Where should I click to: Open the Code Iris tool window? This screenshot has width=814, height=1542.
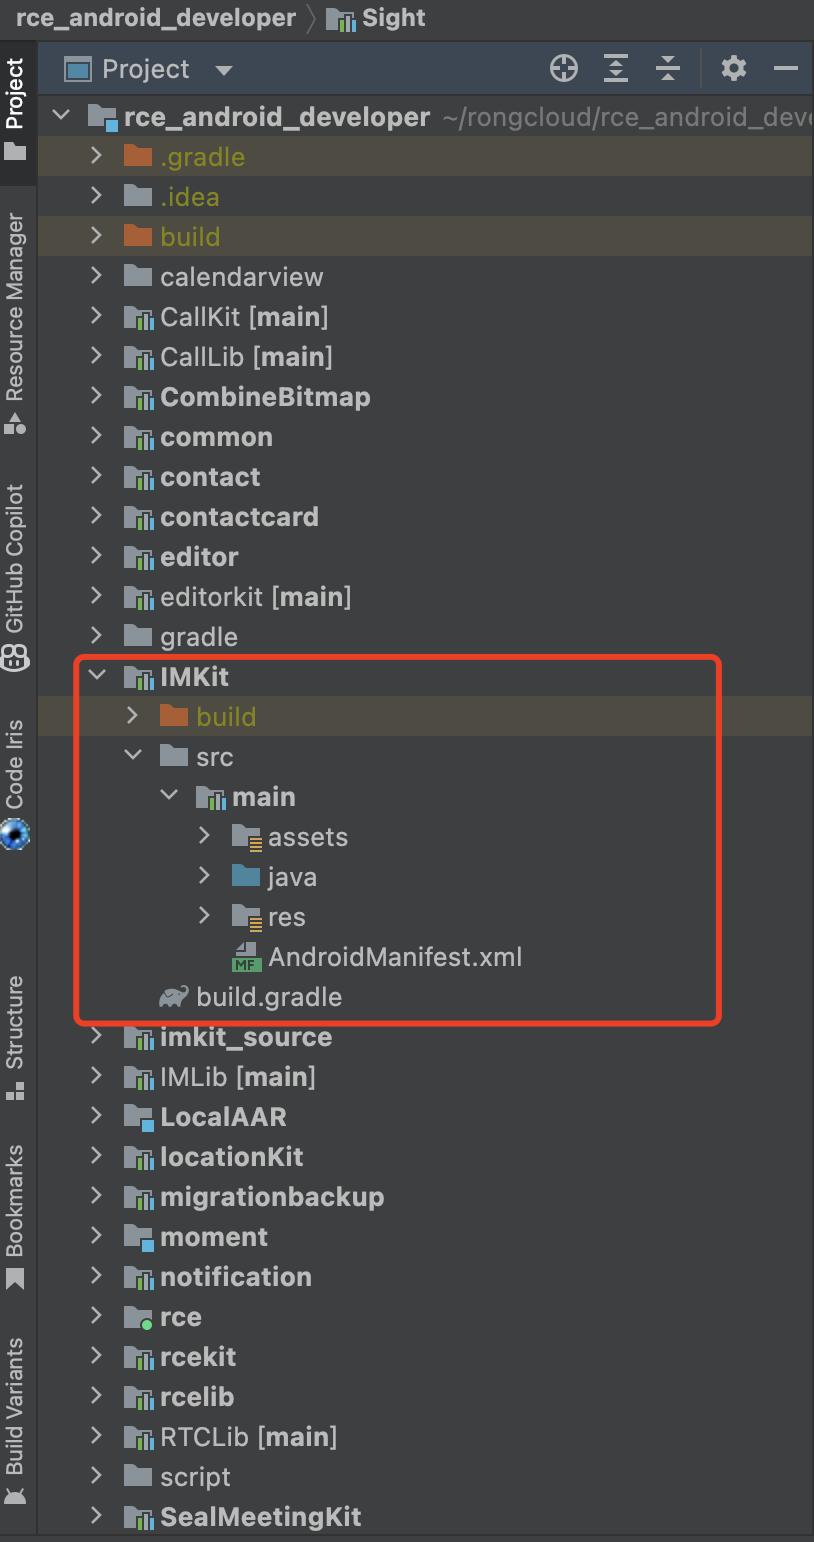tap(16, 782)
